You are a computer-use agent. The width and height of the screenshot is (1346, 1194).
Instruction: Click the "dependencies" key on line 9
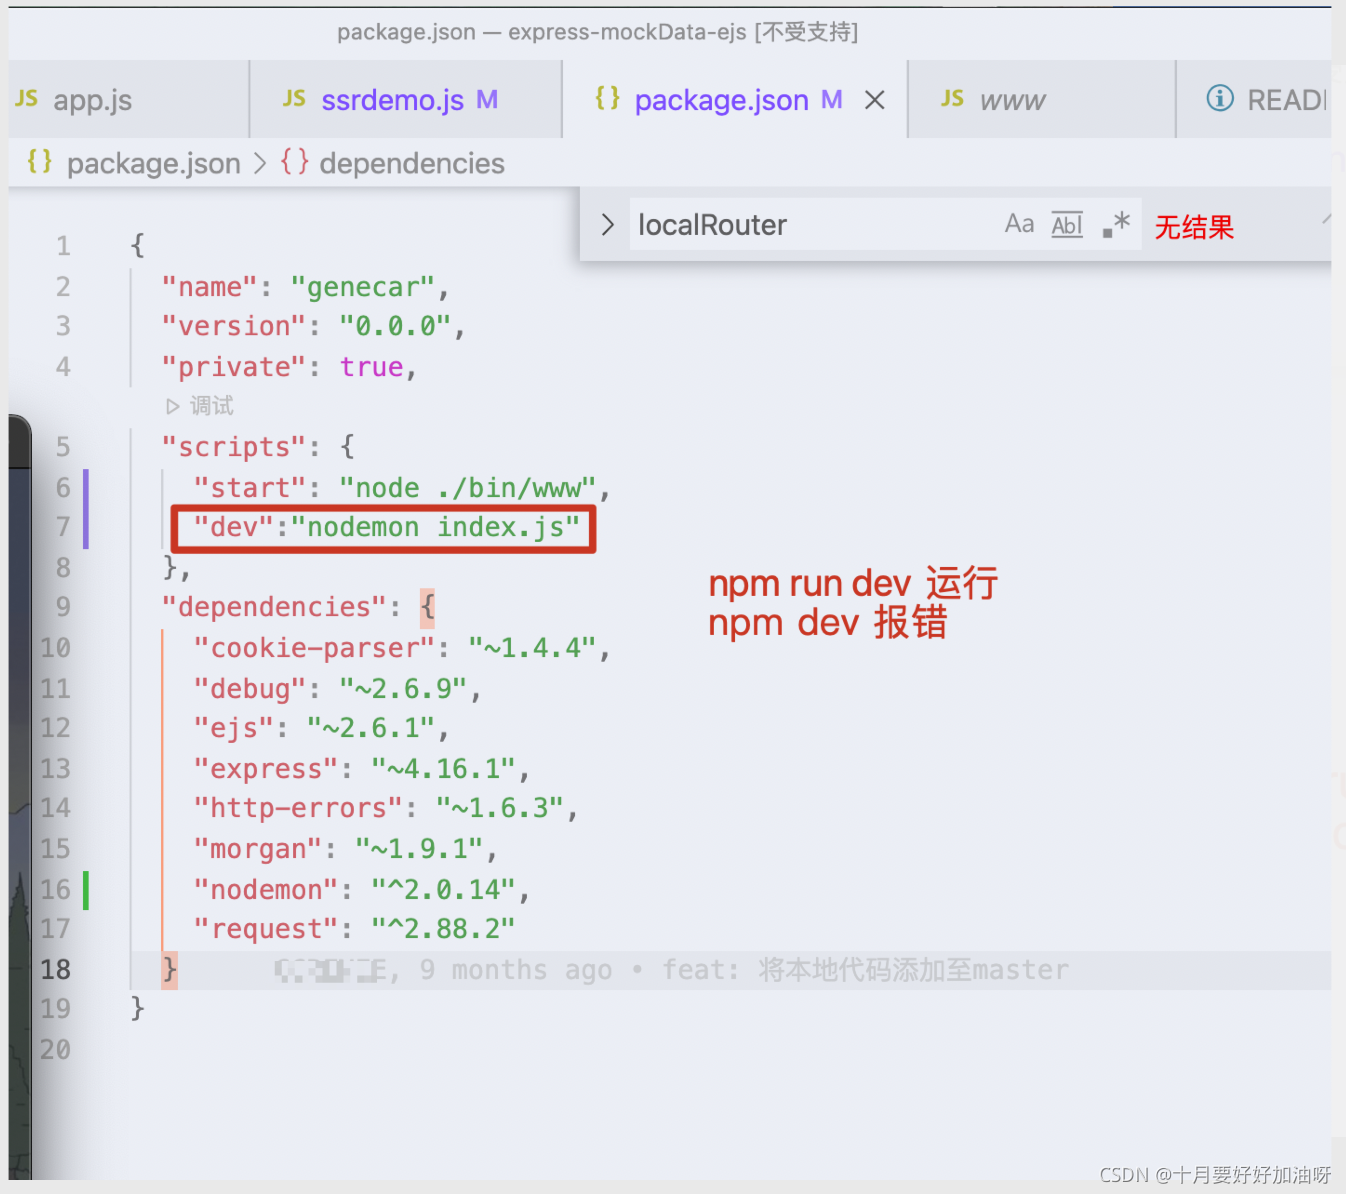[x=275, y=608]
